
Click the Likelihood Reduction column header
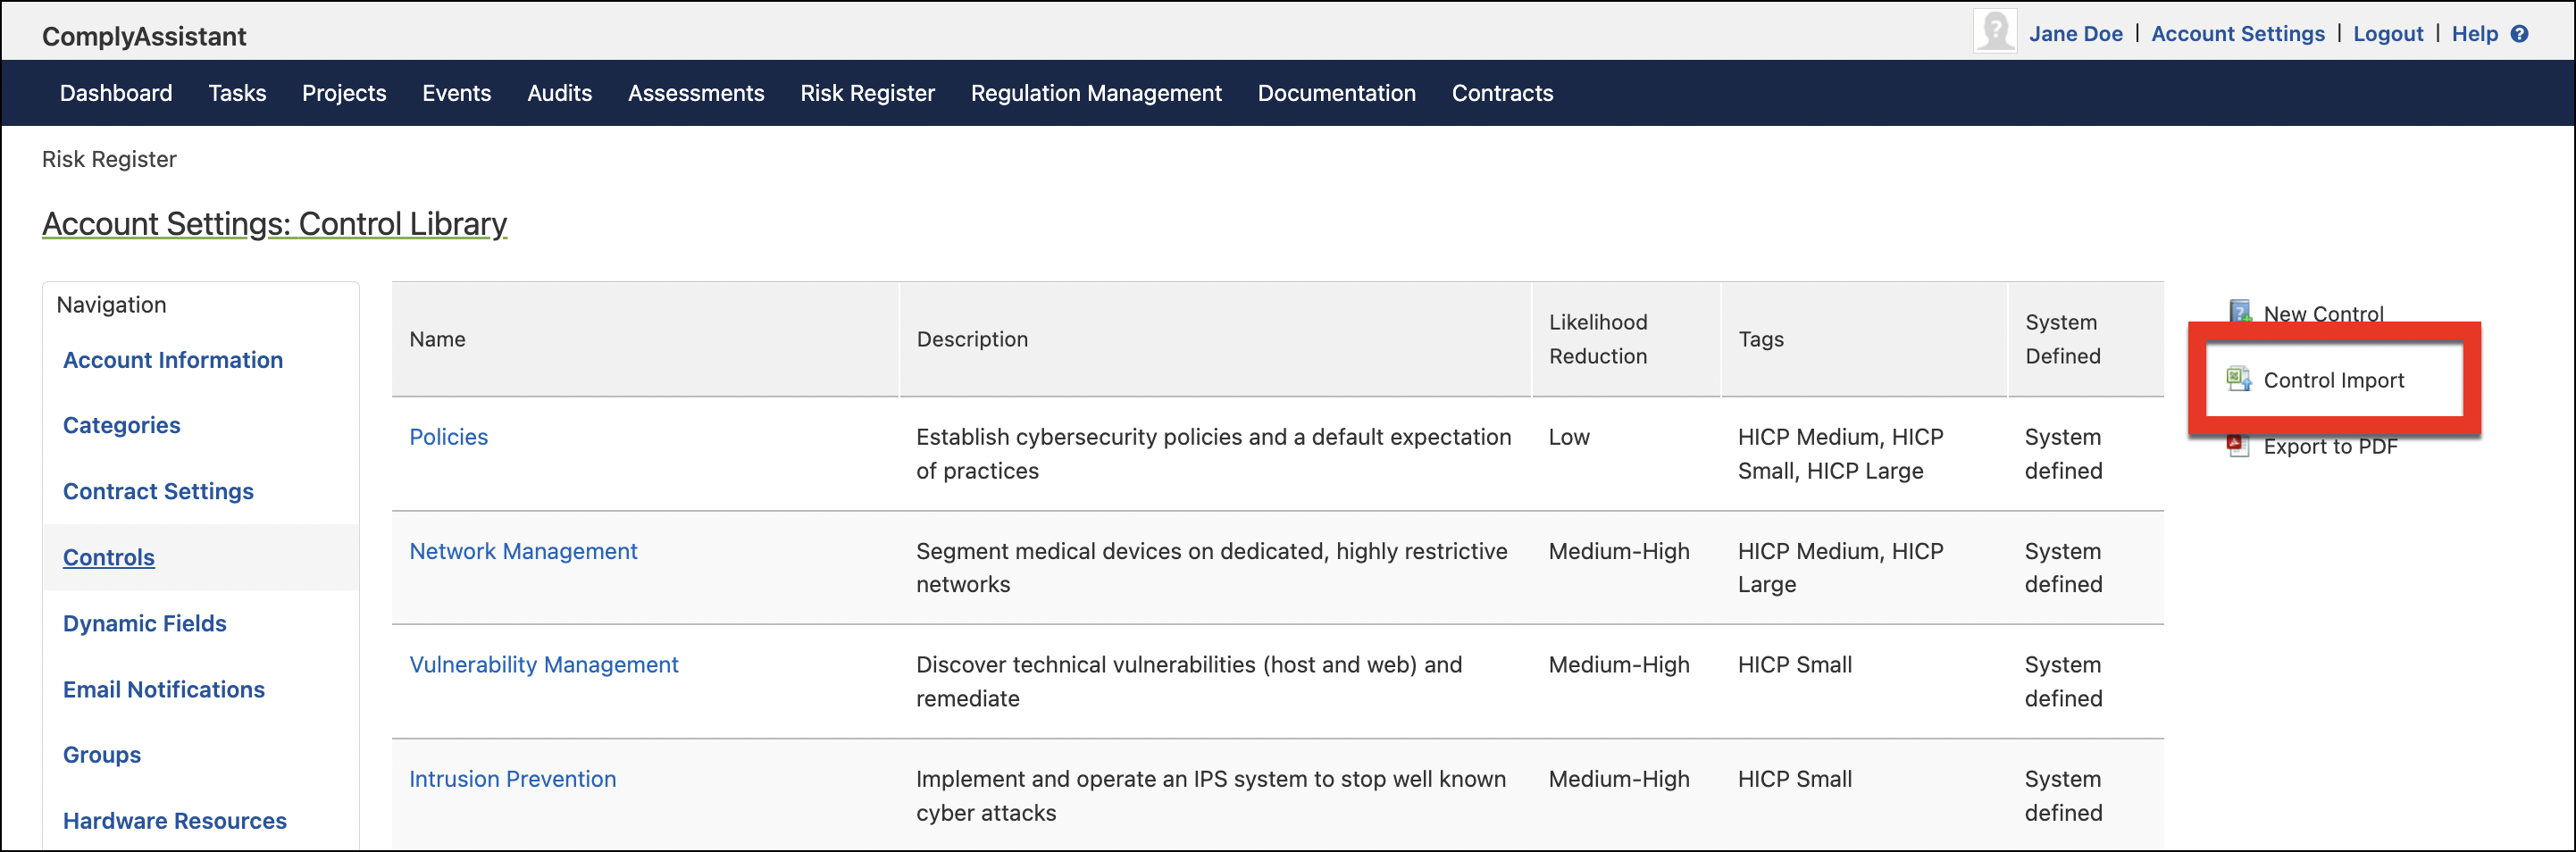coord(1626,339)
